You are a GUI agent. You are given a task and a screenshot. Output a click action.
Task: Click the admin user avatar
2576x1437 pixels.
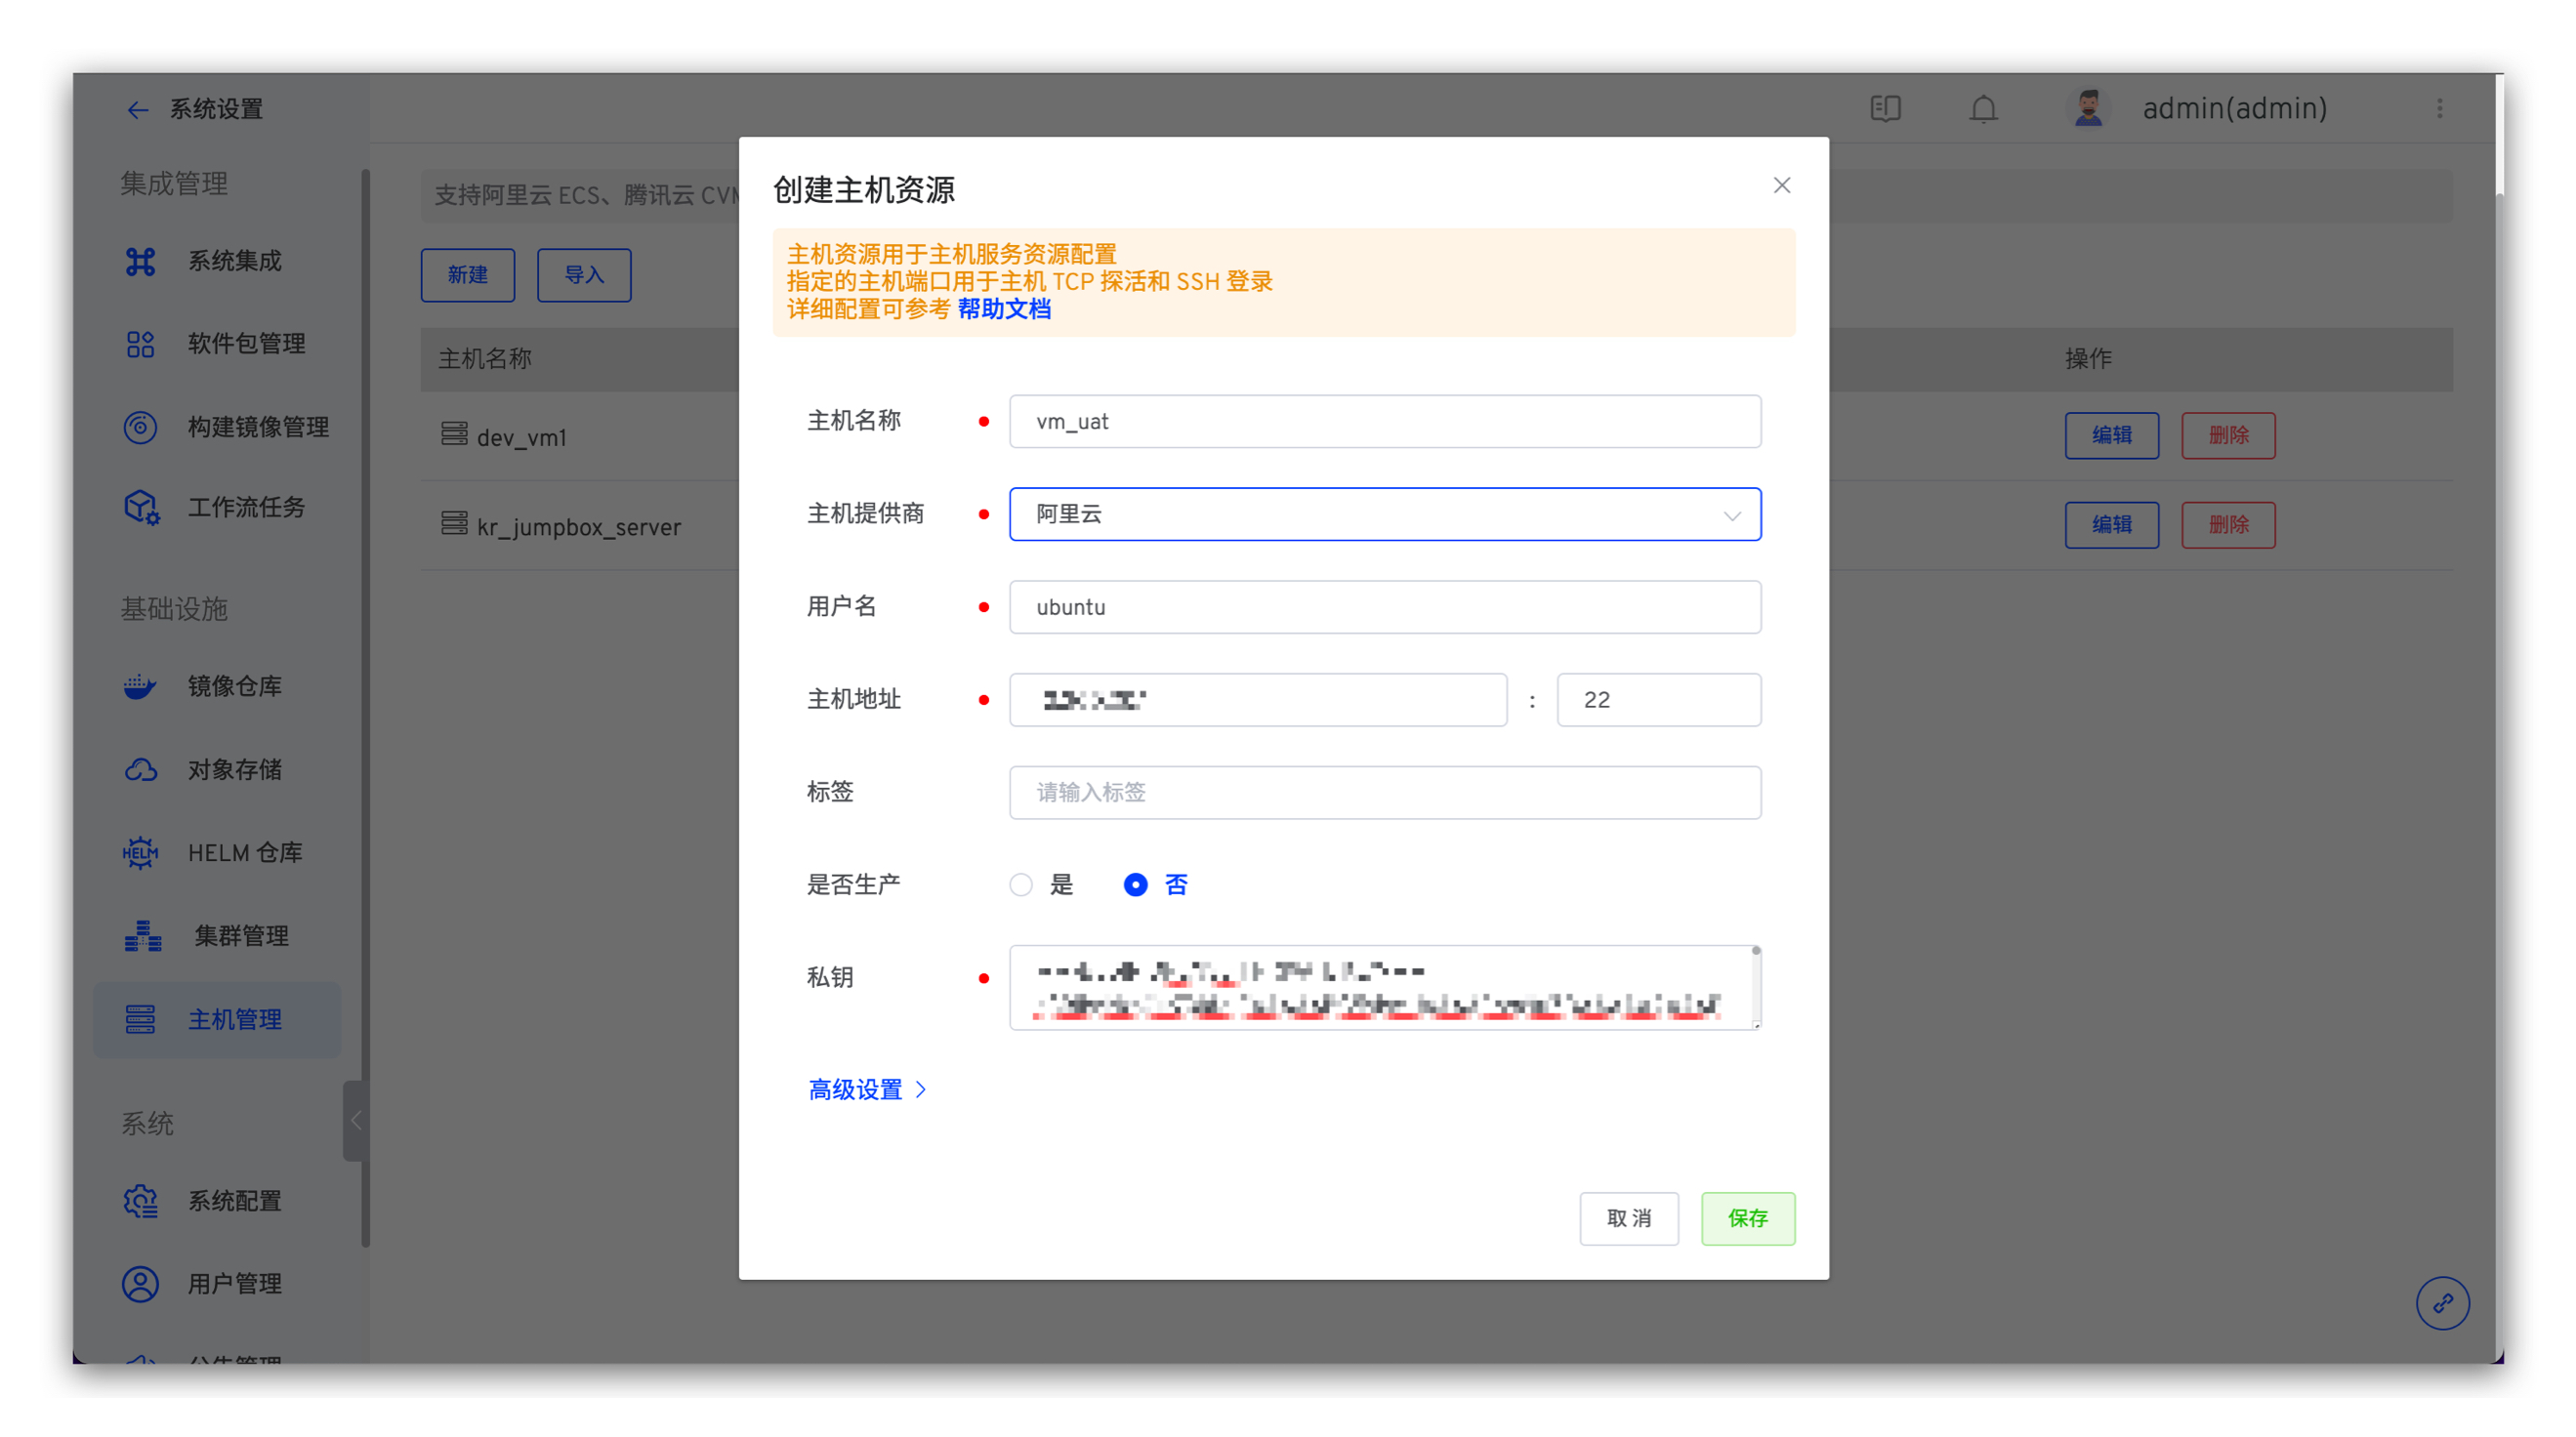[x=2088, y=108]
